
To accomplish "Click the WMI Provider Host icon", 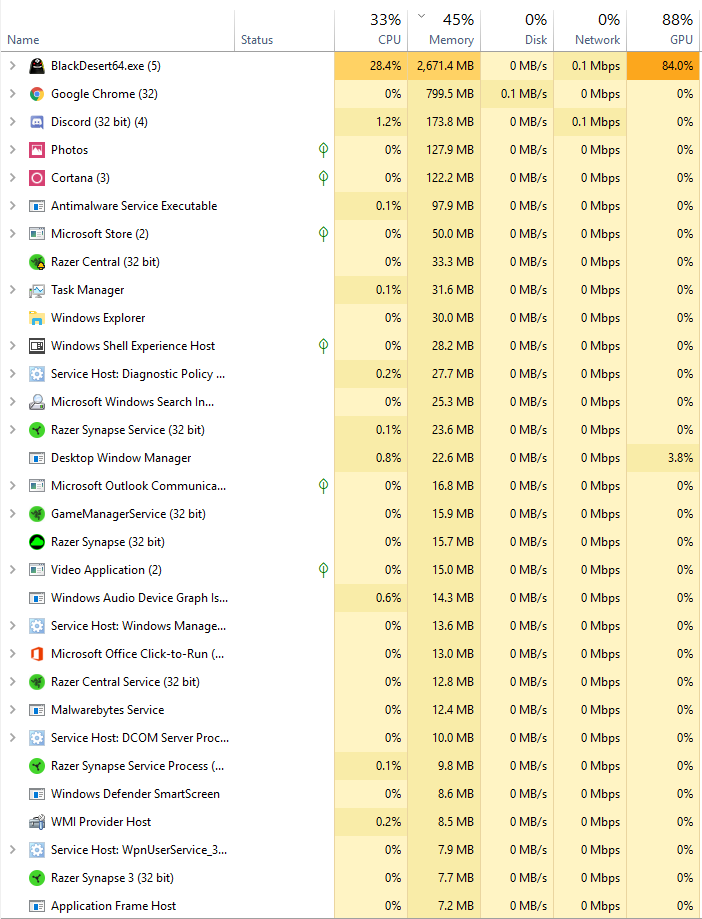I will coord(37,822).
